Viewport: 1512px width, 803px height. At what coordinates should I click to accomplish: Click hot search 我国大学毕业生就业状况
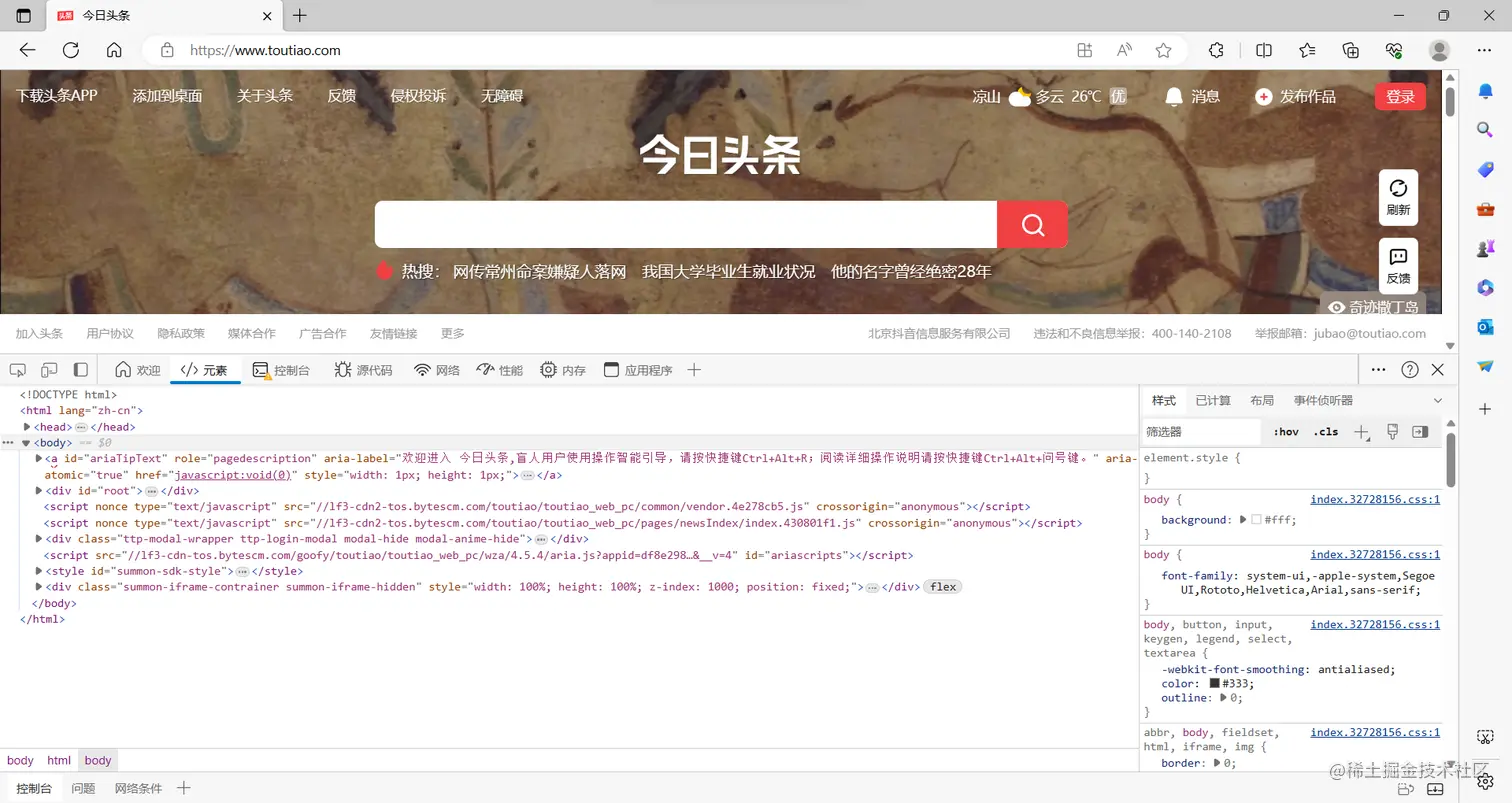tap(728, 271)
